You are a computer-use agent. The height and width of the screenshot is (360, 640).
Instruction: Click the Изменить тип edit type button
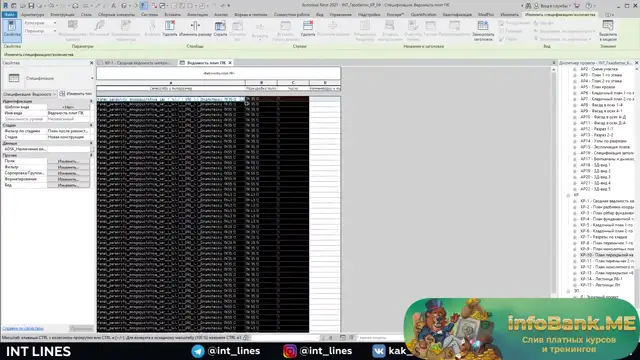pyautogui.click(x=76, y=94)
